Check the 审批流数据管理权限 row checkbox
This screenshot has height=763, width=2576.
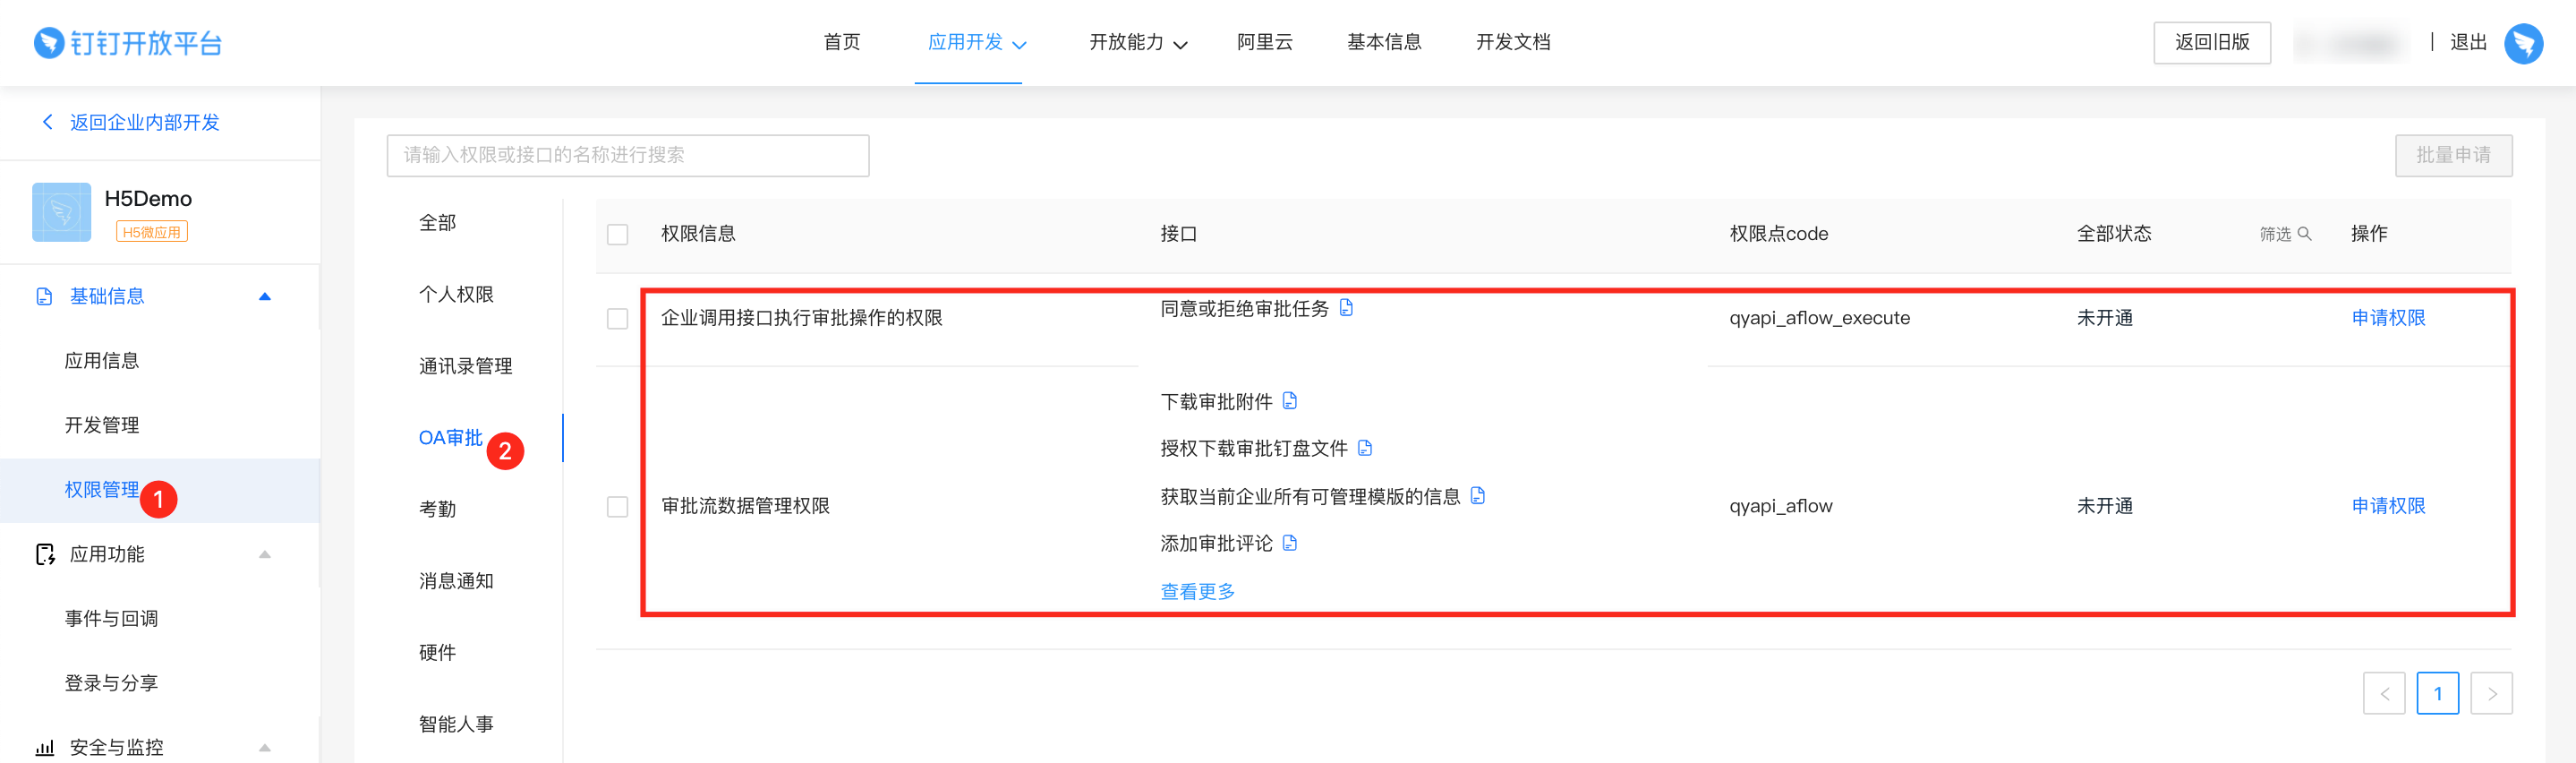click(x=618, y=507)
